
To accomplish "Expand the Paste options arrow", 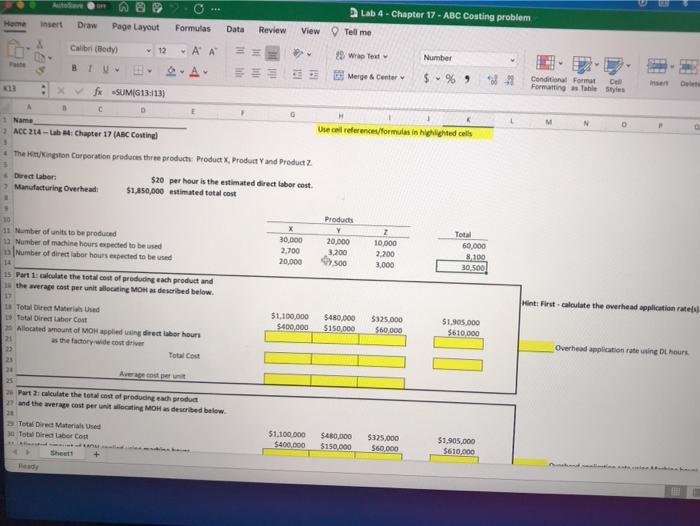I will click(x=28, y=48).
